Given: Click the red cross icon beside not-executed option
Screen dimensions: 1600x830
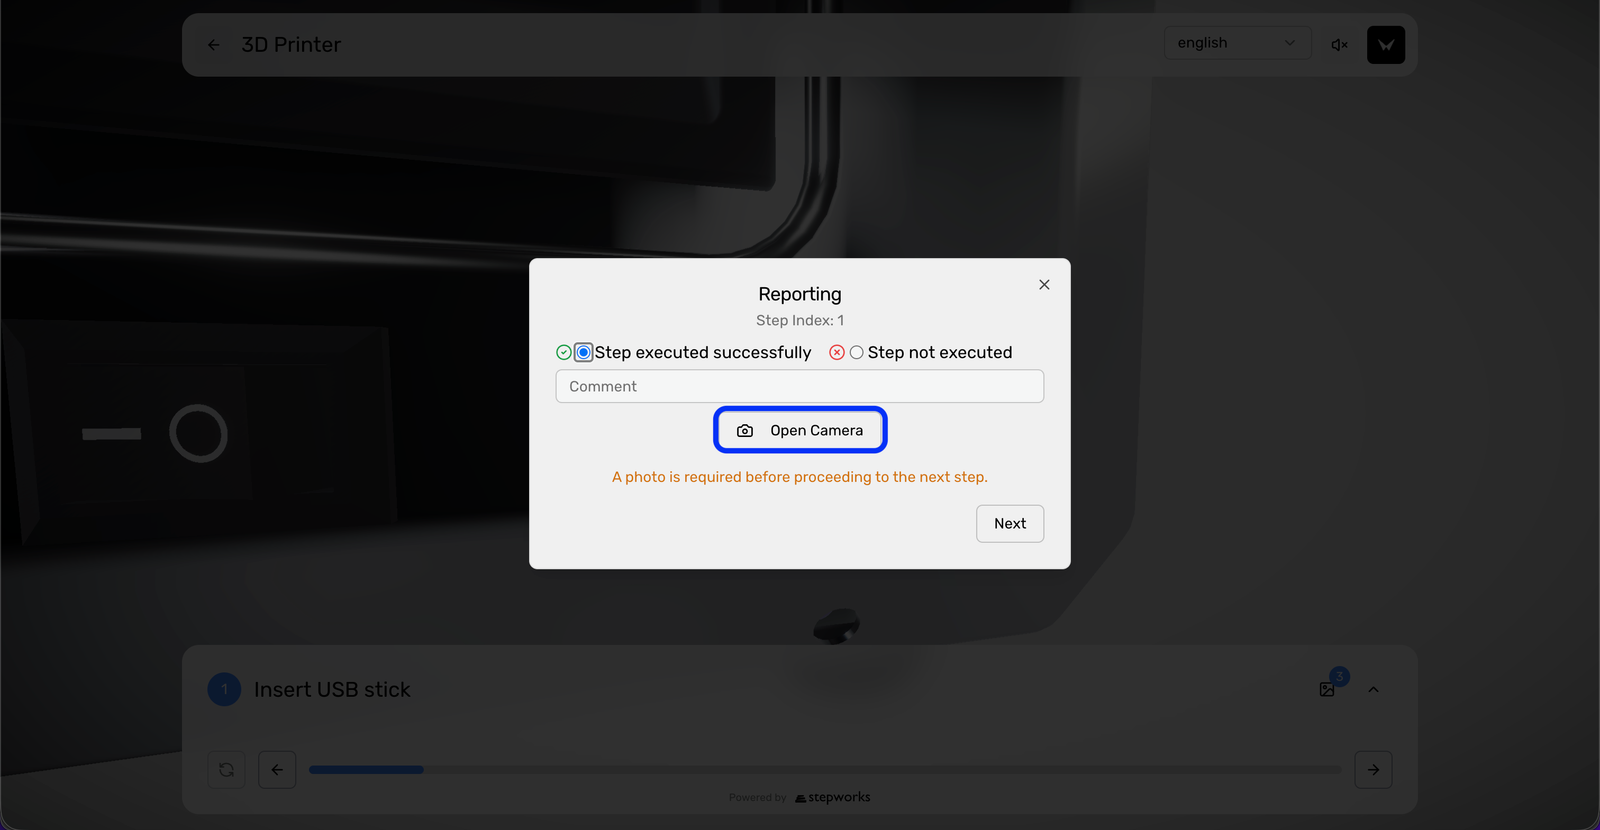Looking at the screenshot, I should click(x=837, y=352).
